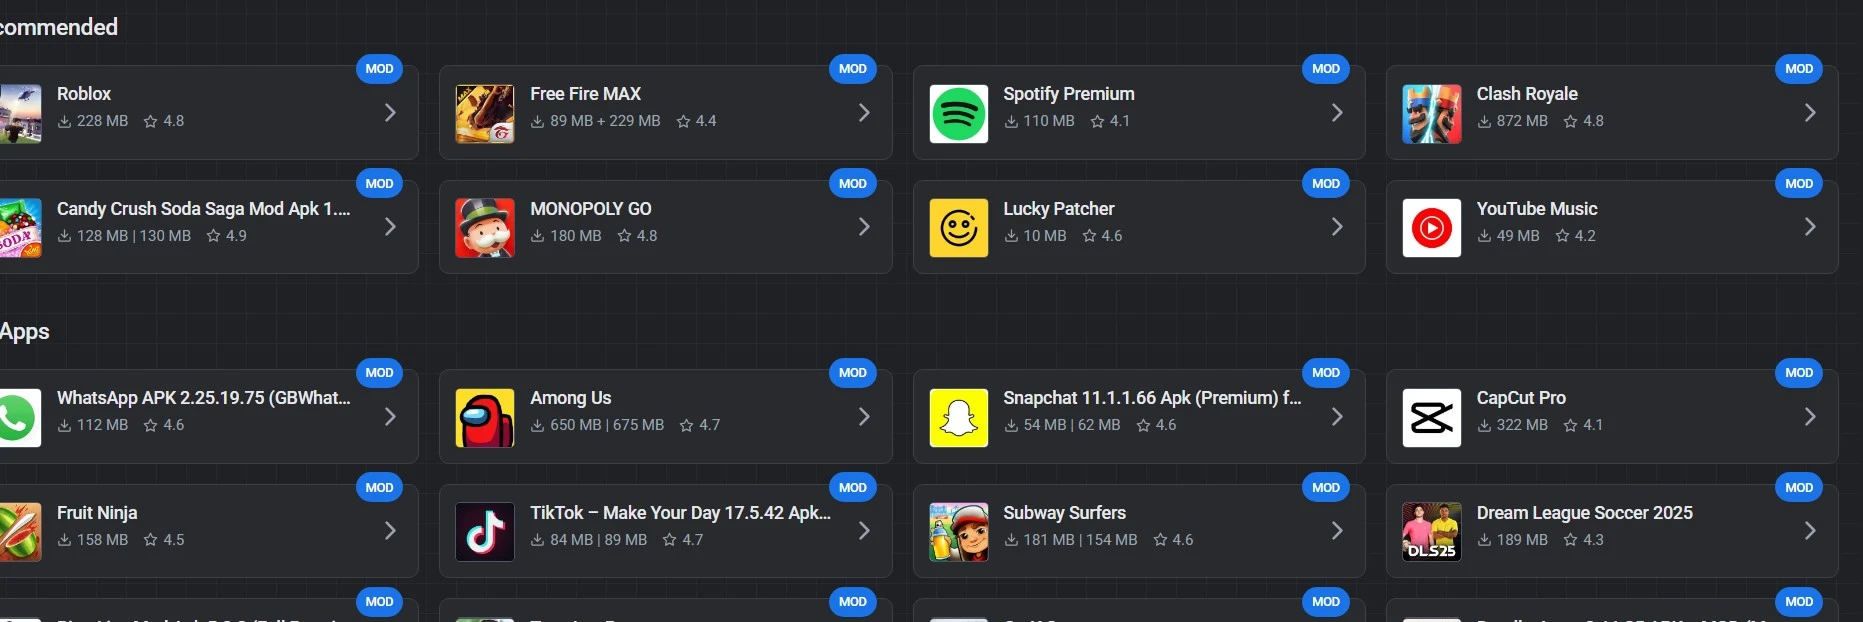Click the chevron arrow on Spotify Premium

[1337, 113]
